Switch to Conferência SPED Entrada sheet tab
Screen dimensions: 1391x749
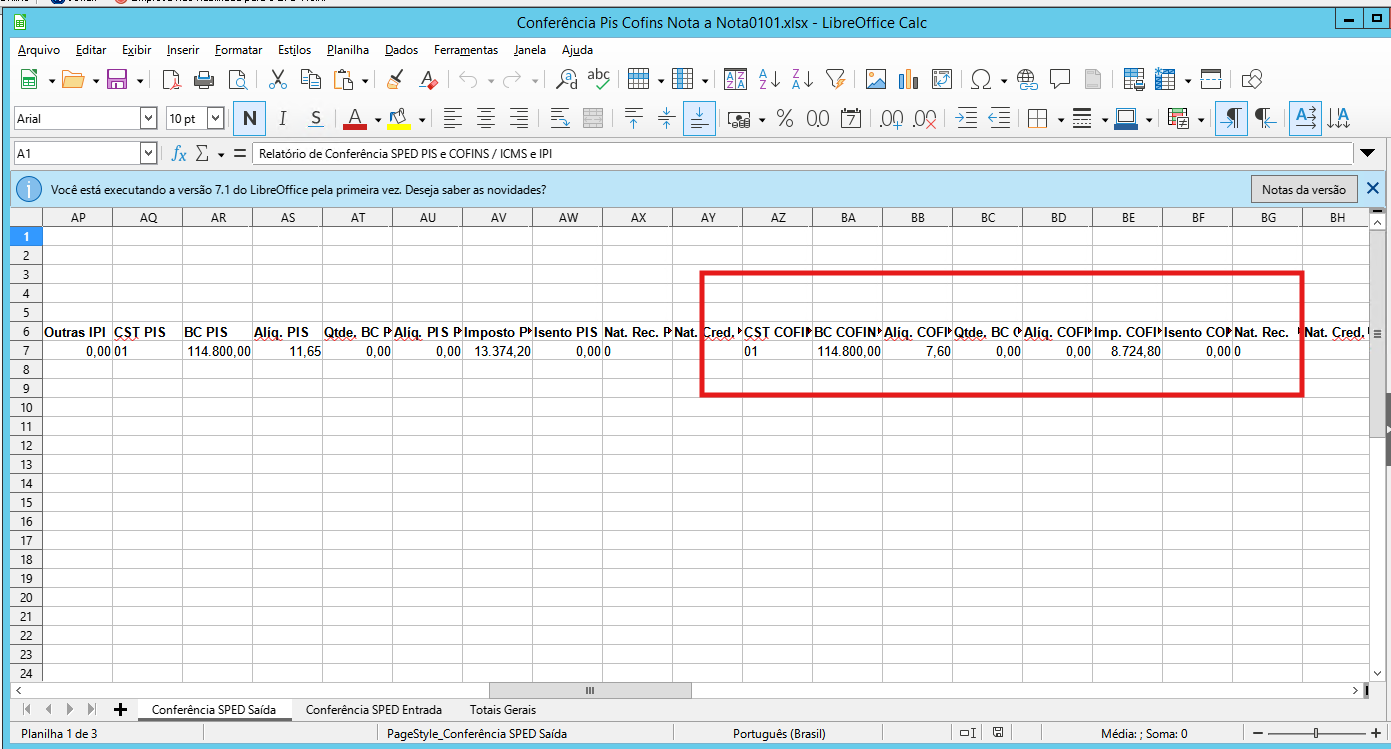374,710
